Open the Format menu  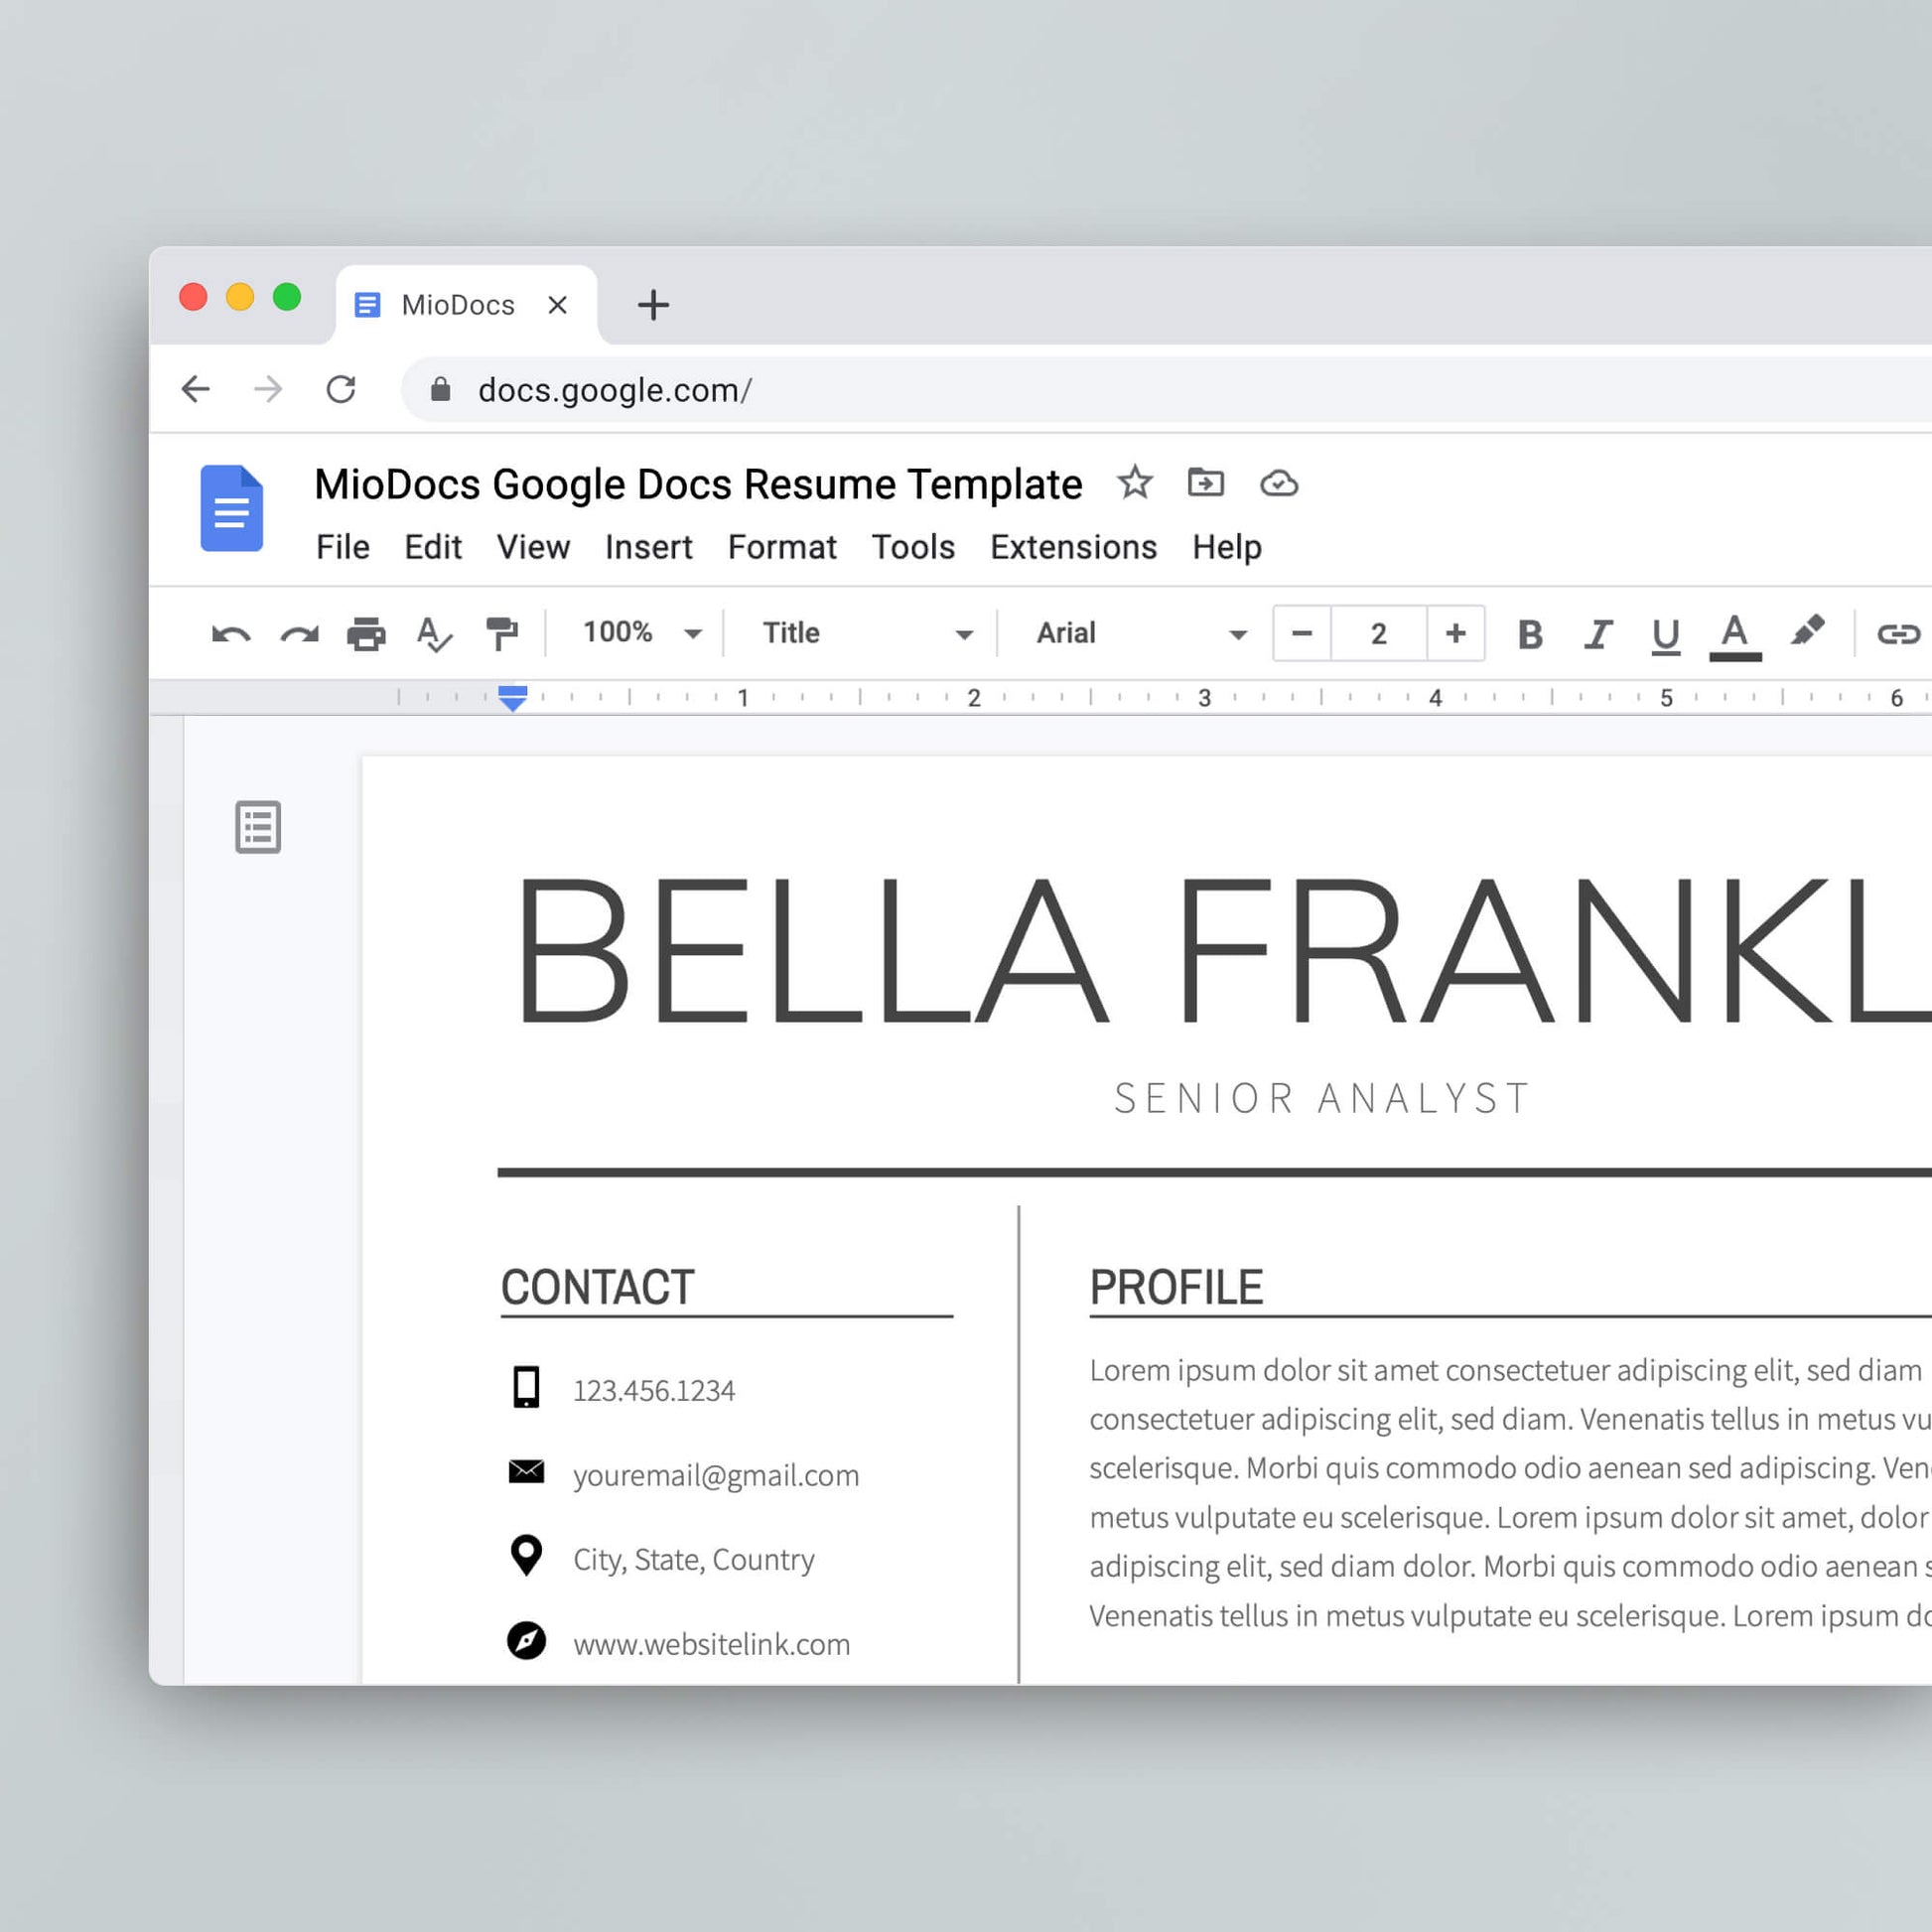click(782, 547)
